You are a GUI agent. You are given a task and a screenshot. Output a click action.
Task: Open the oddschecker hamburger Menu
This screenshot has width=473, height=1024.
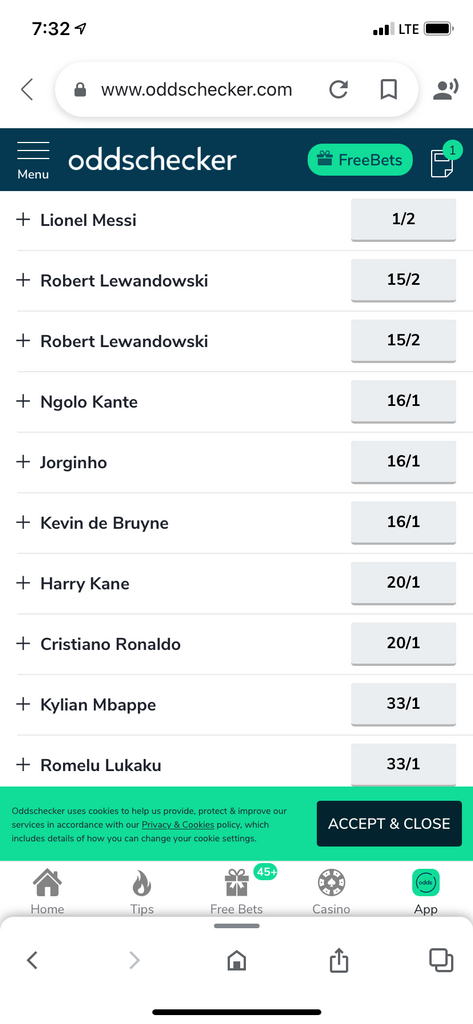(x=33, y=160)
